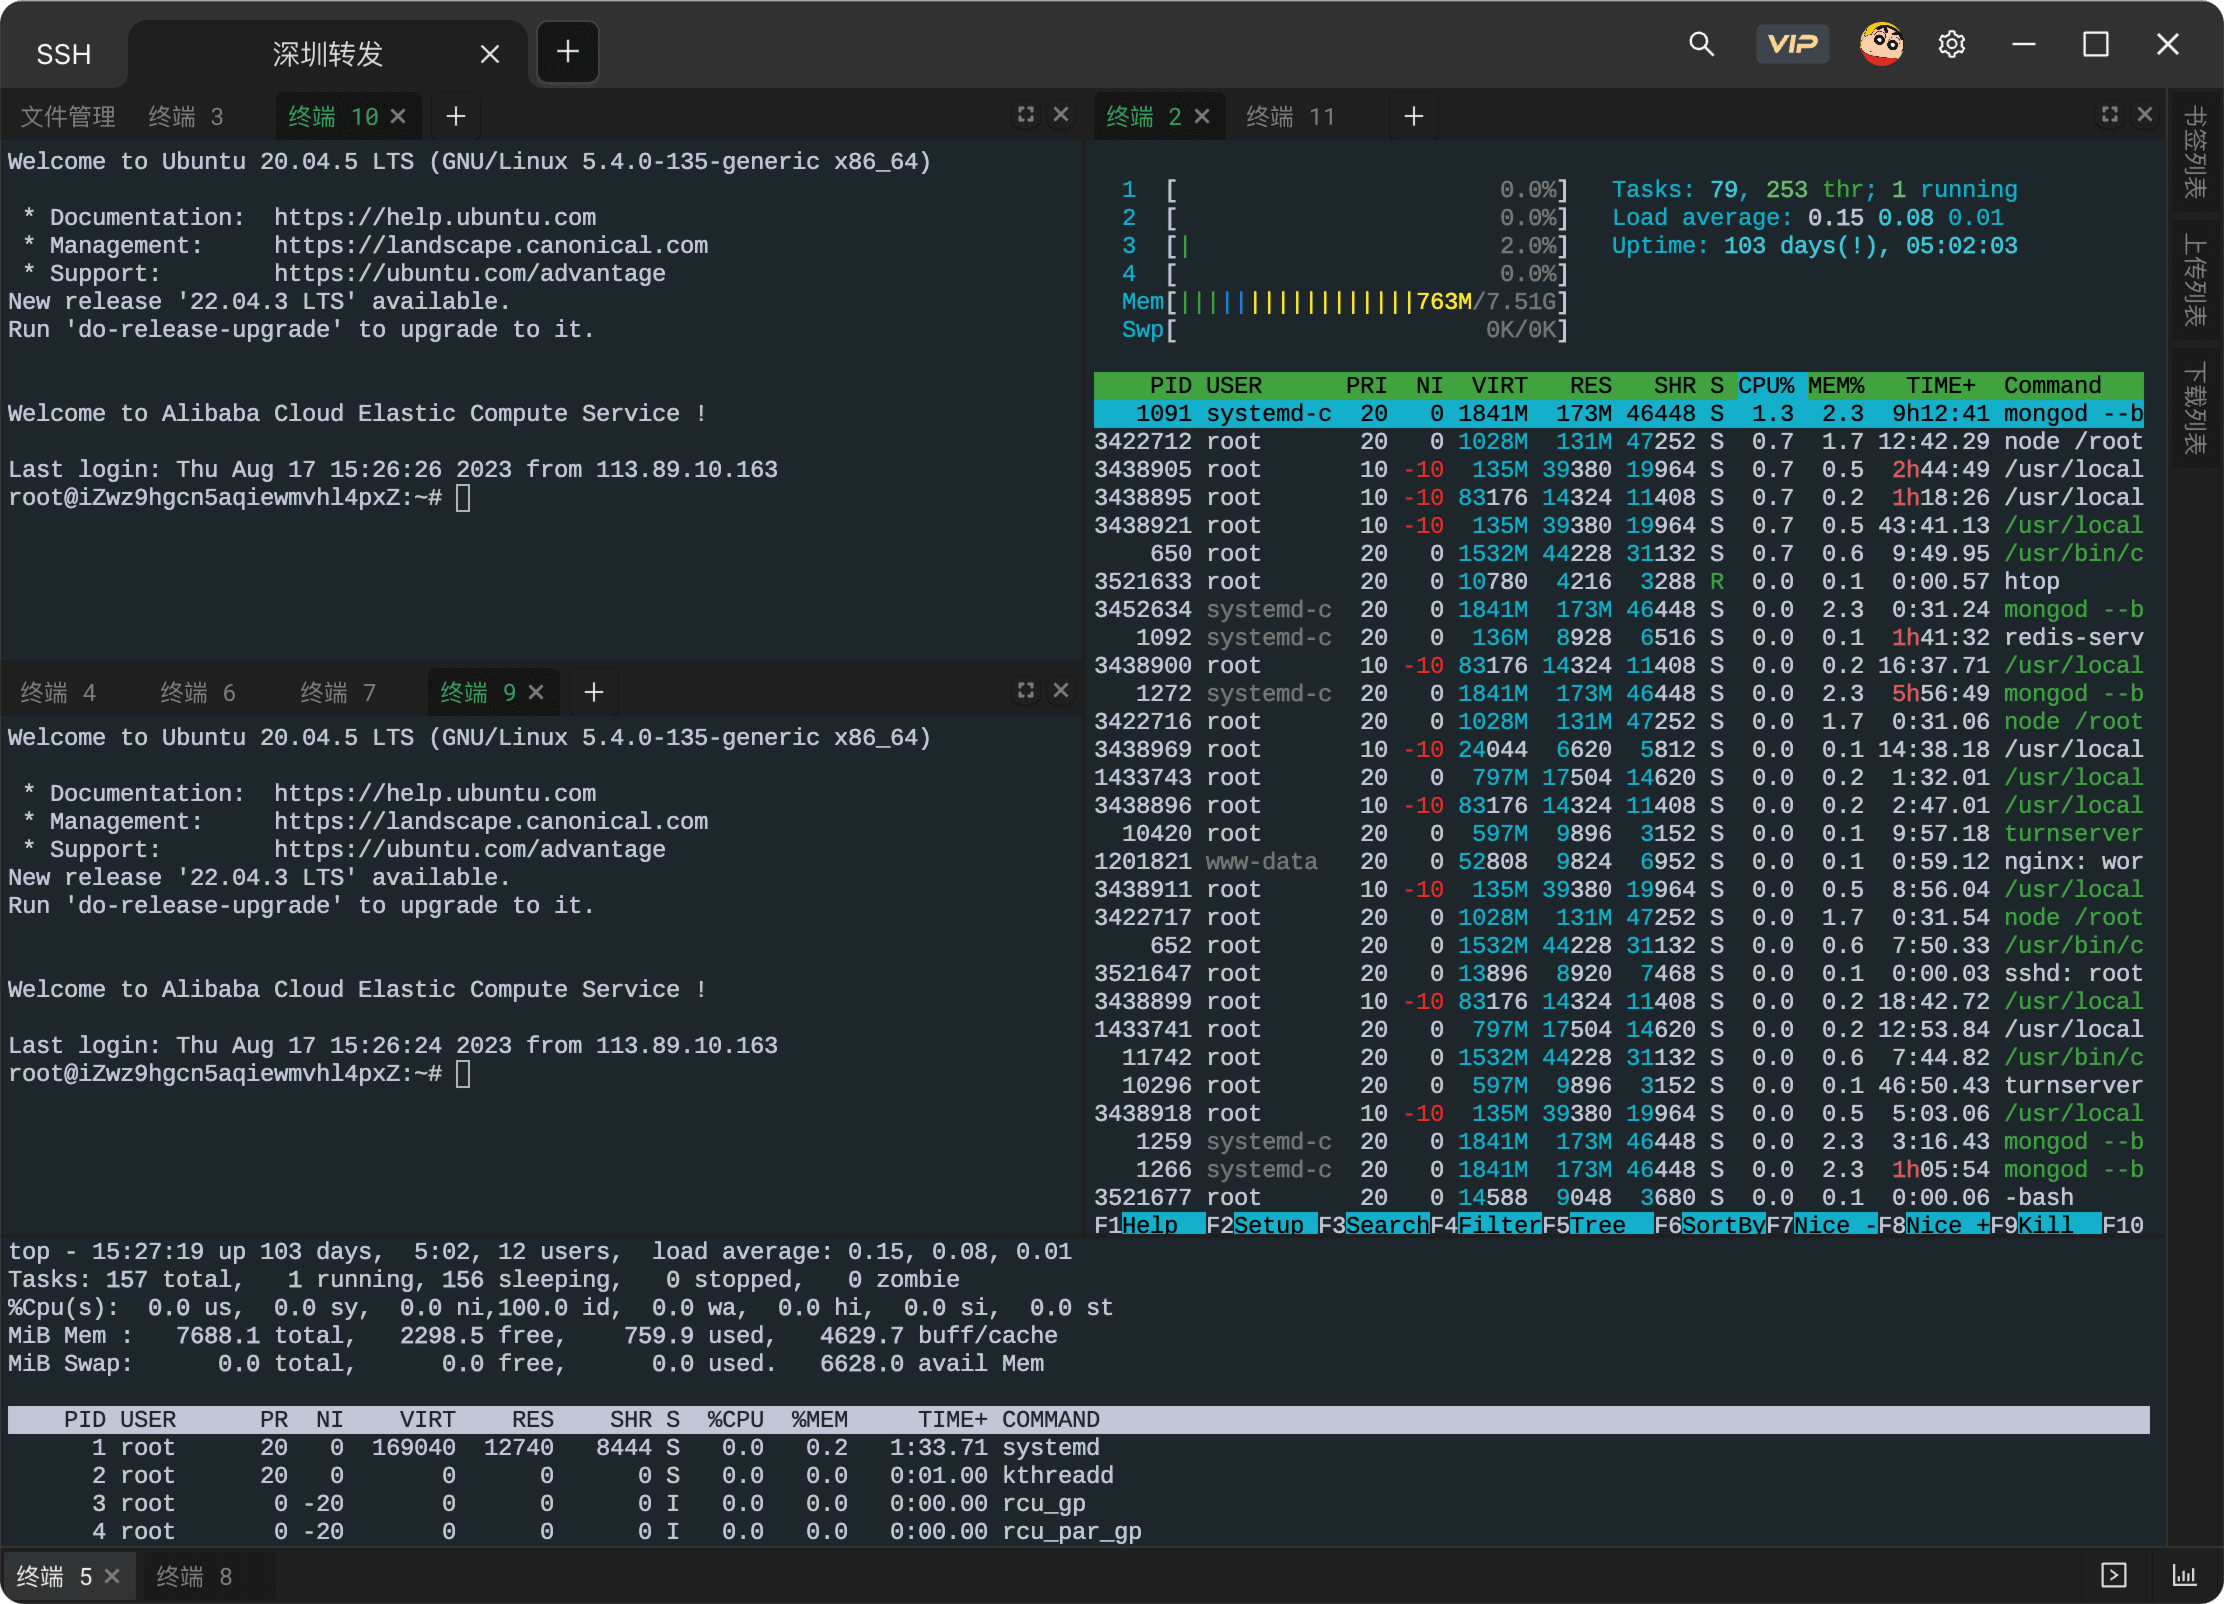Screen dimensions: 2224x1604
Task: Click the user avatar icon
Action: point(1881,45)
